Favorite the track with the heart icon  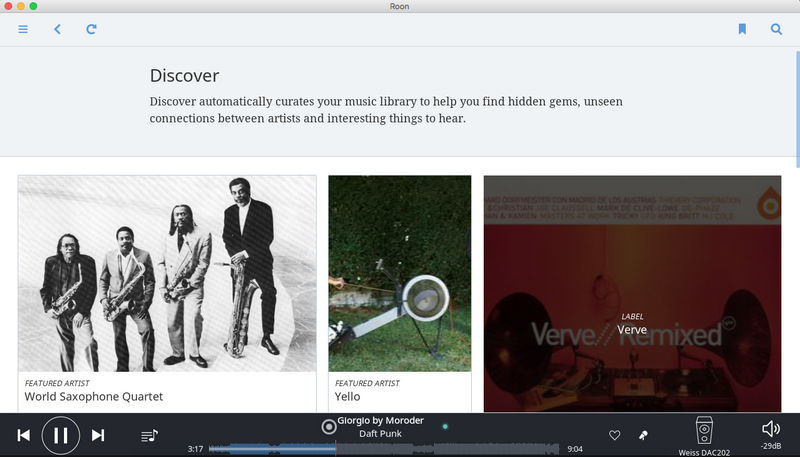click(x=615, y=435)
